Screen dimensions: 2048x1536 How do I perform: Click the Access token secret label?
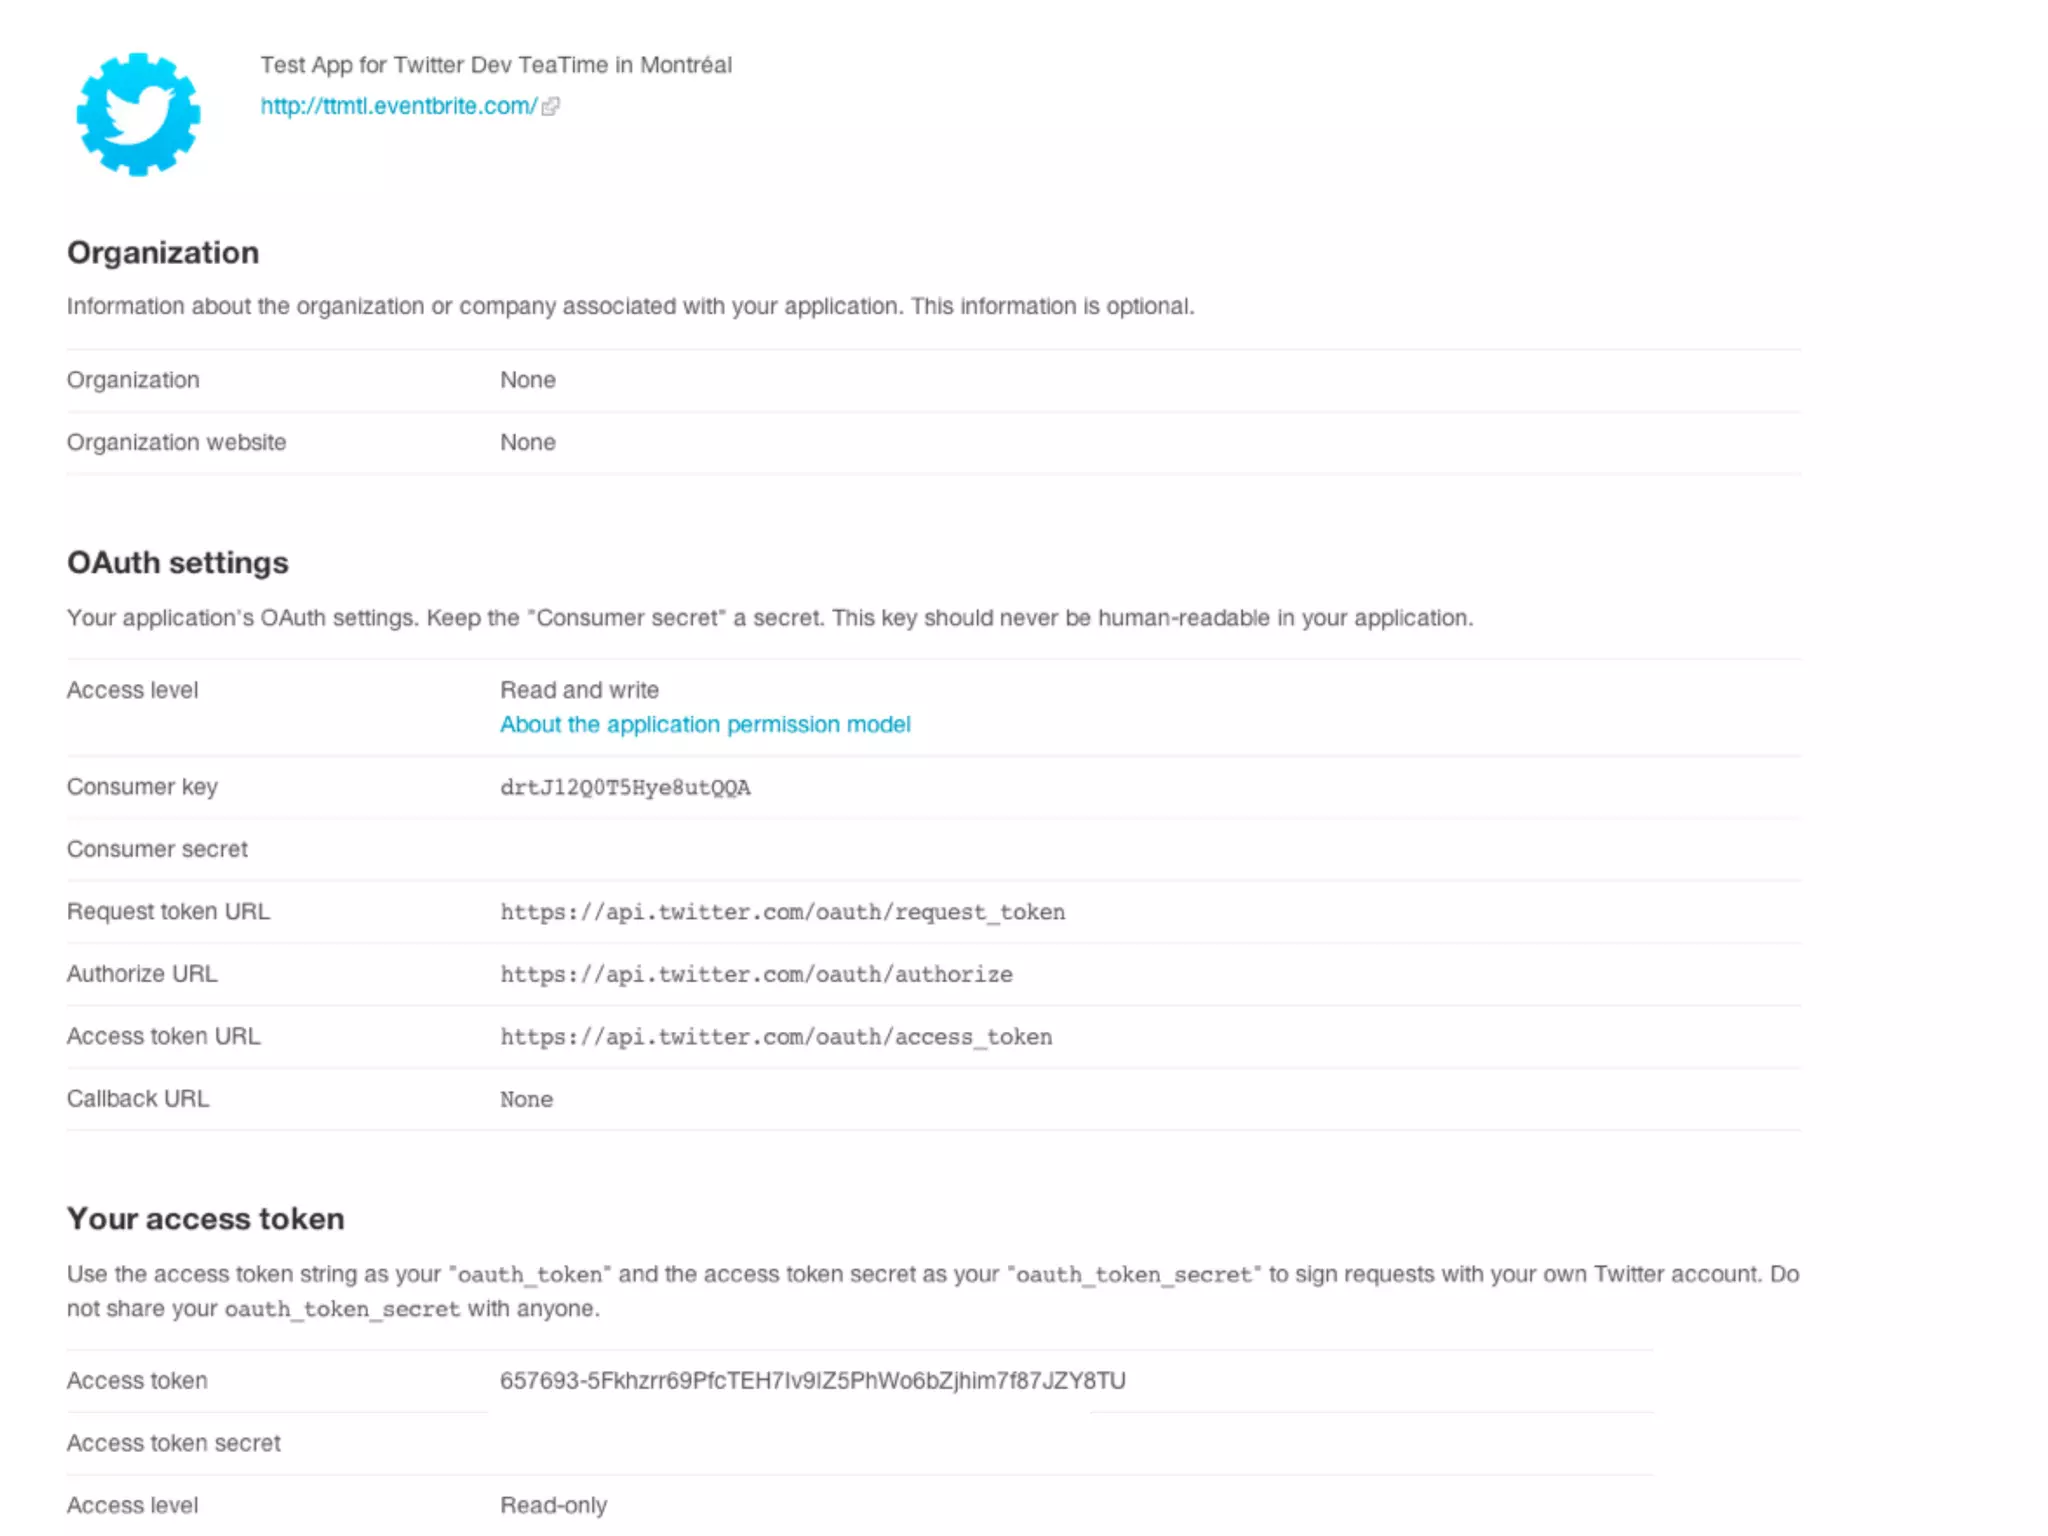tap(174, 1443)
